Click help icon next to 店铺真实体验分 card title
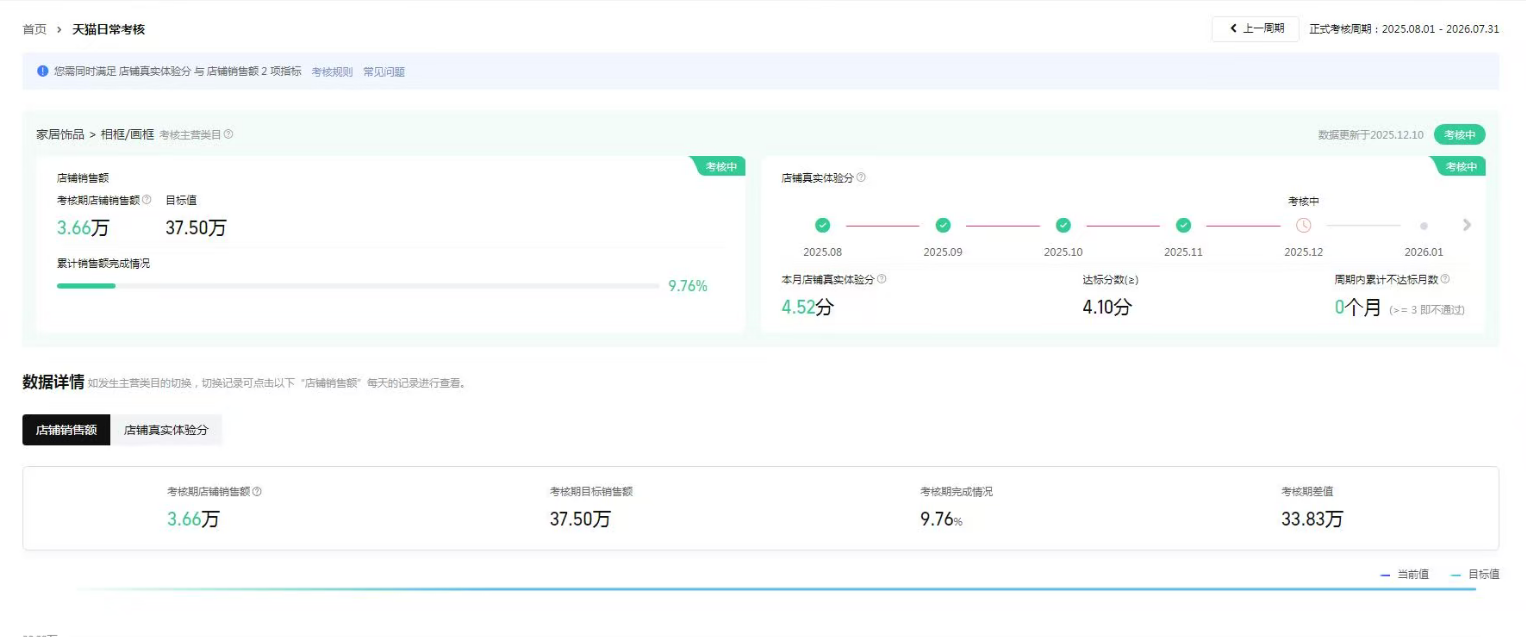The height and width of the screenshot is (637, 1526). (x=861, y=178)
